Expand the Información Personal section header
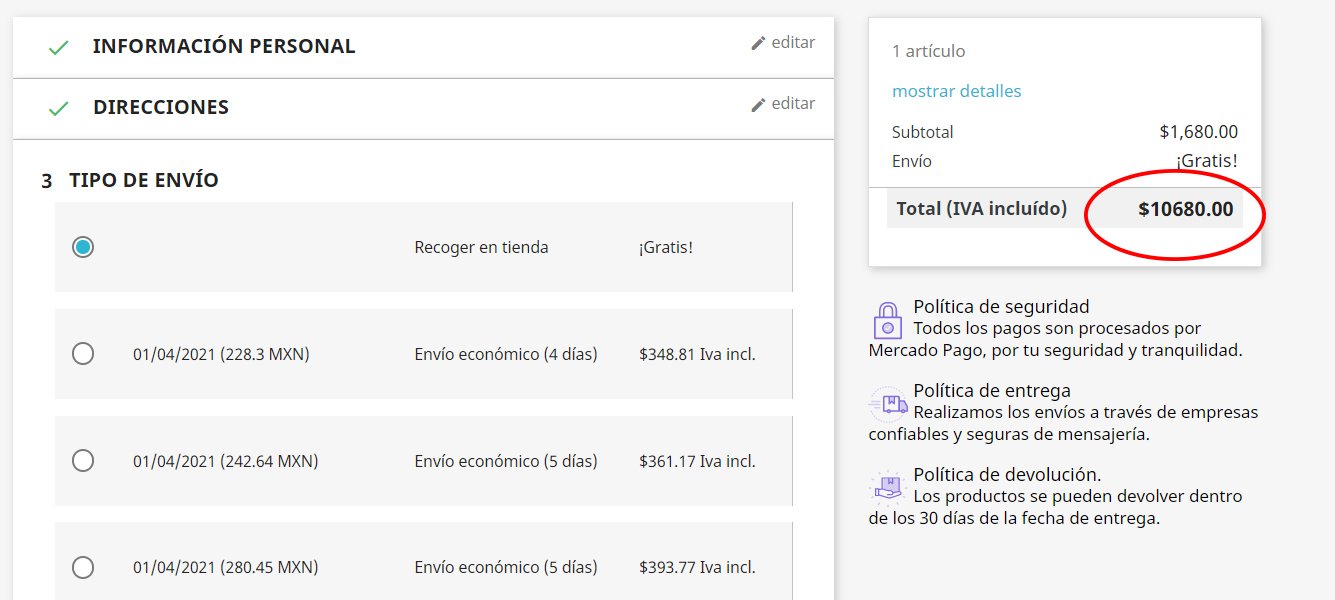Image resolution: width=1335 pixels, height=600 pixels. 223,46
